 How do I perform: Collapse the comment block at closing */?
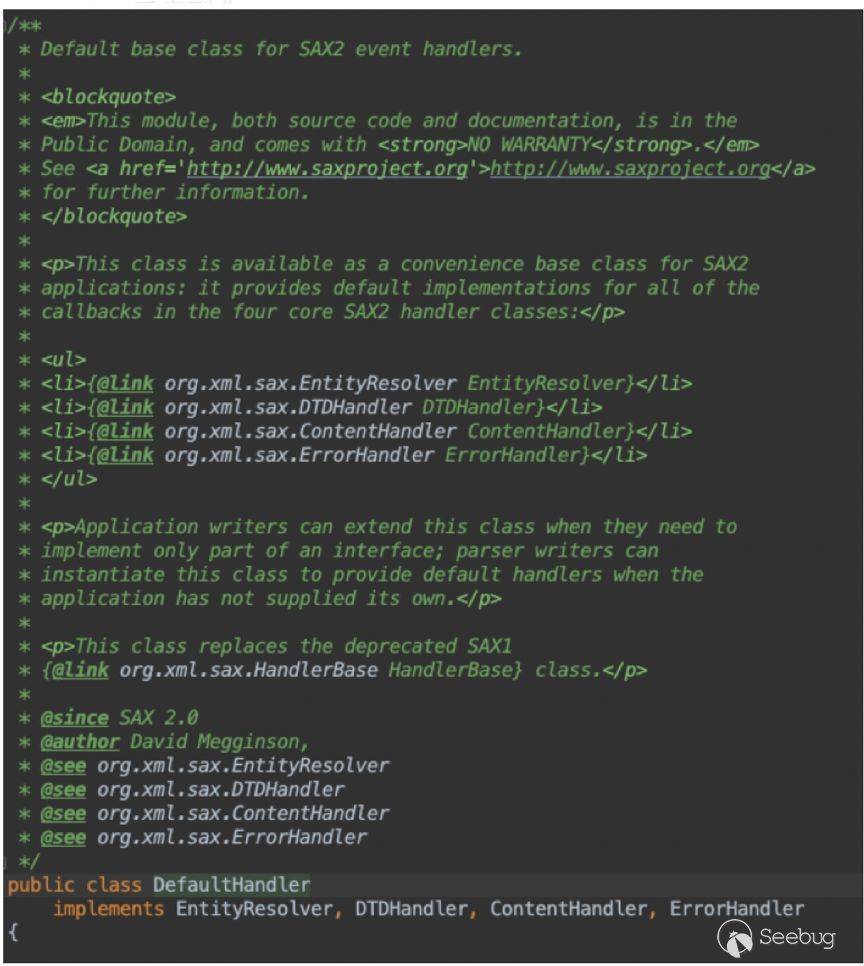[x=5, y=860]
